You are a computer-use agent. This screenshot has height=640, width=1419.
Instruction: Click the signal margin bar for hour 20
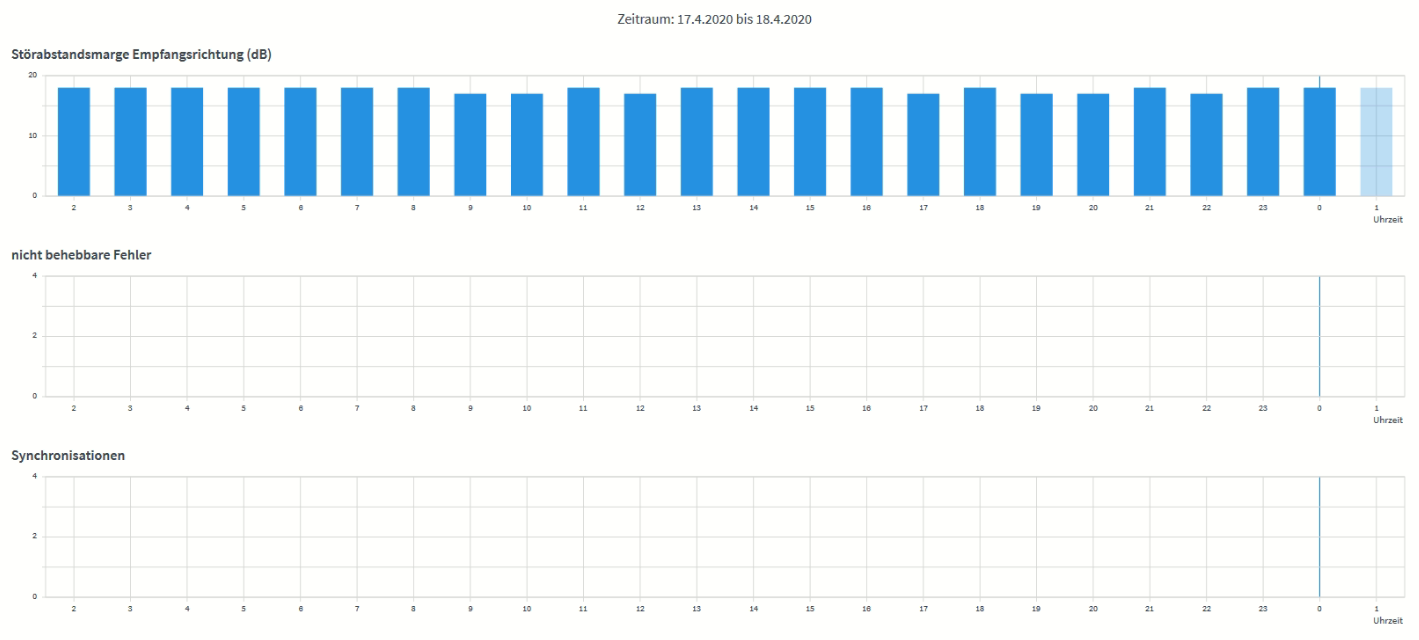[x=1094, y=144]
